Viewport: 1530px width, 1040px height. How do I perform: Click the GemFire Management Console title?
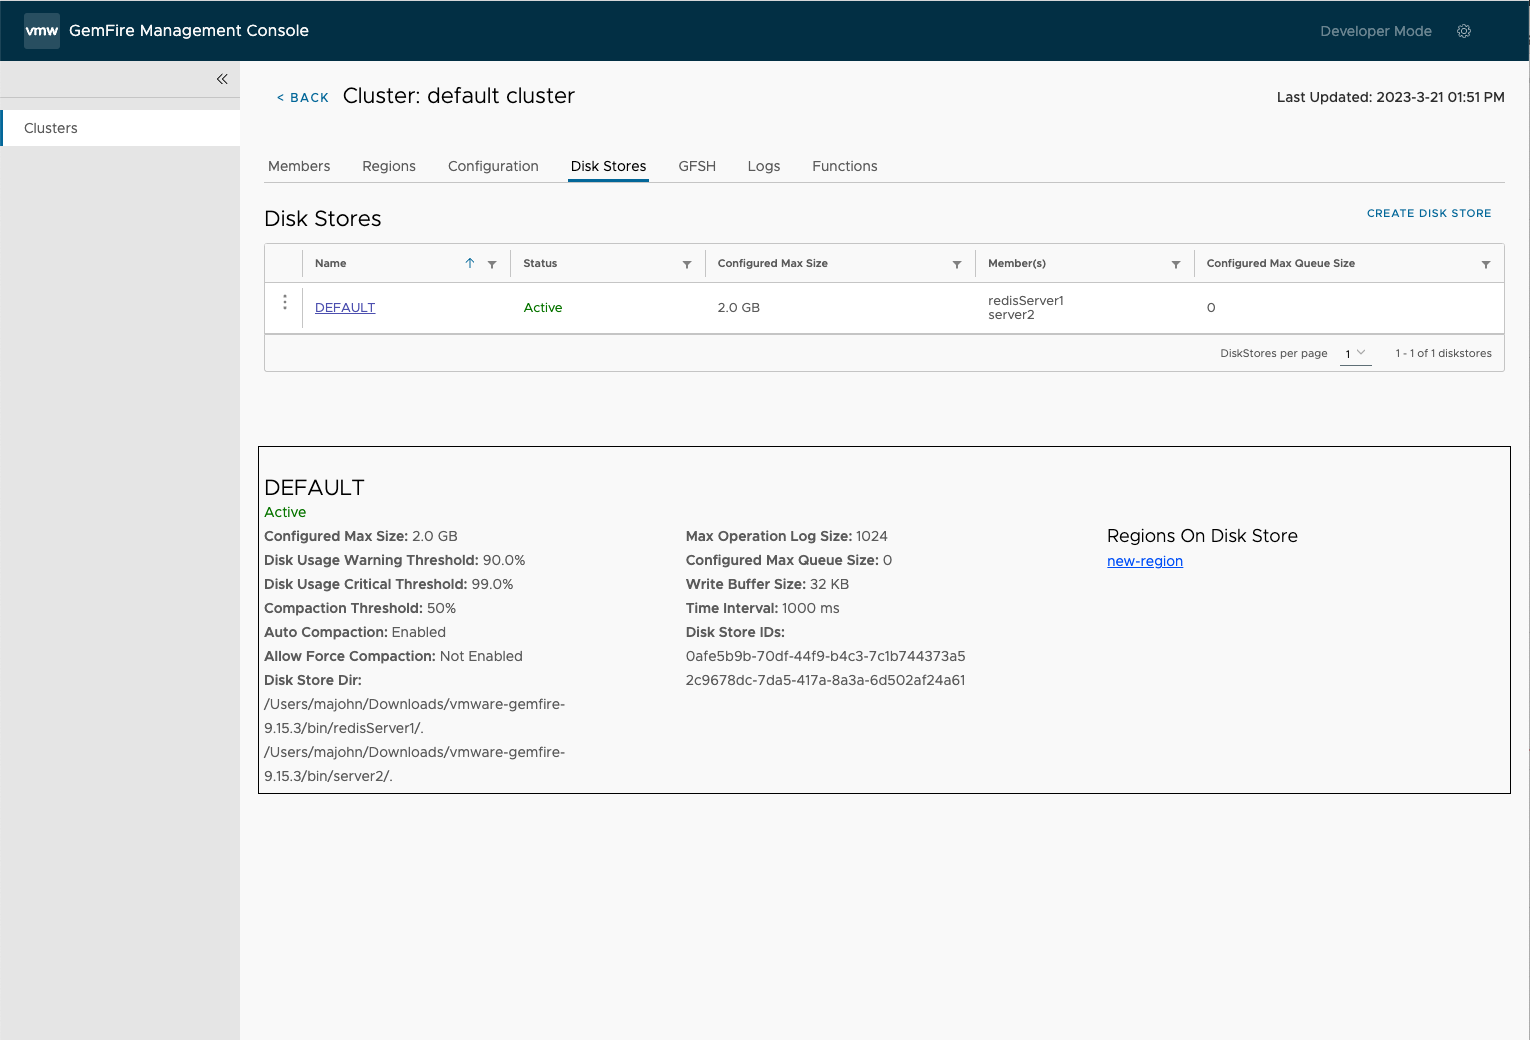pyautogui.click(x=189, y=31)
